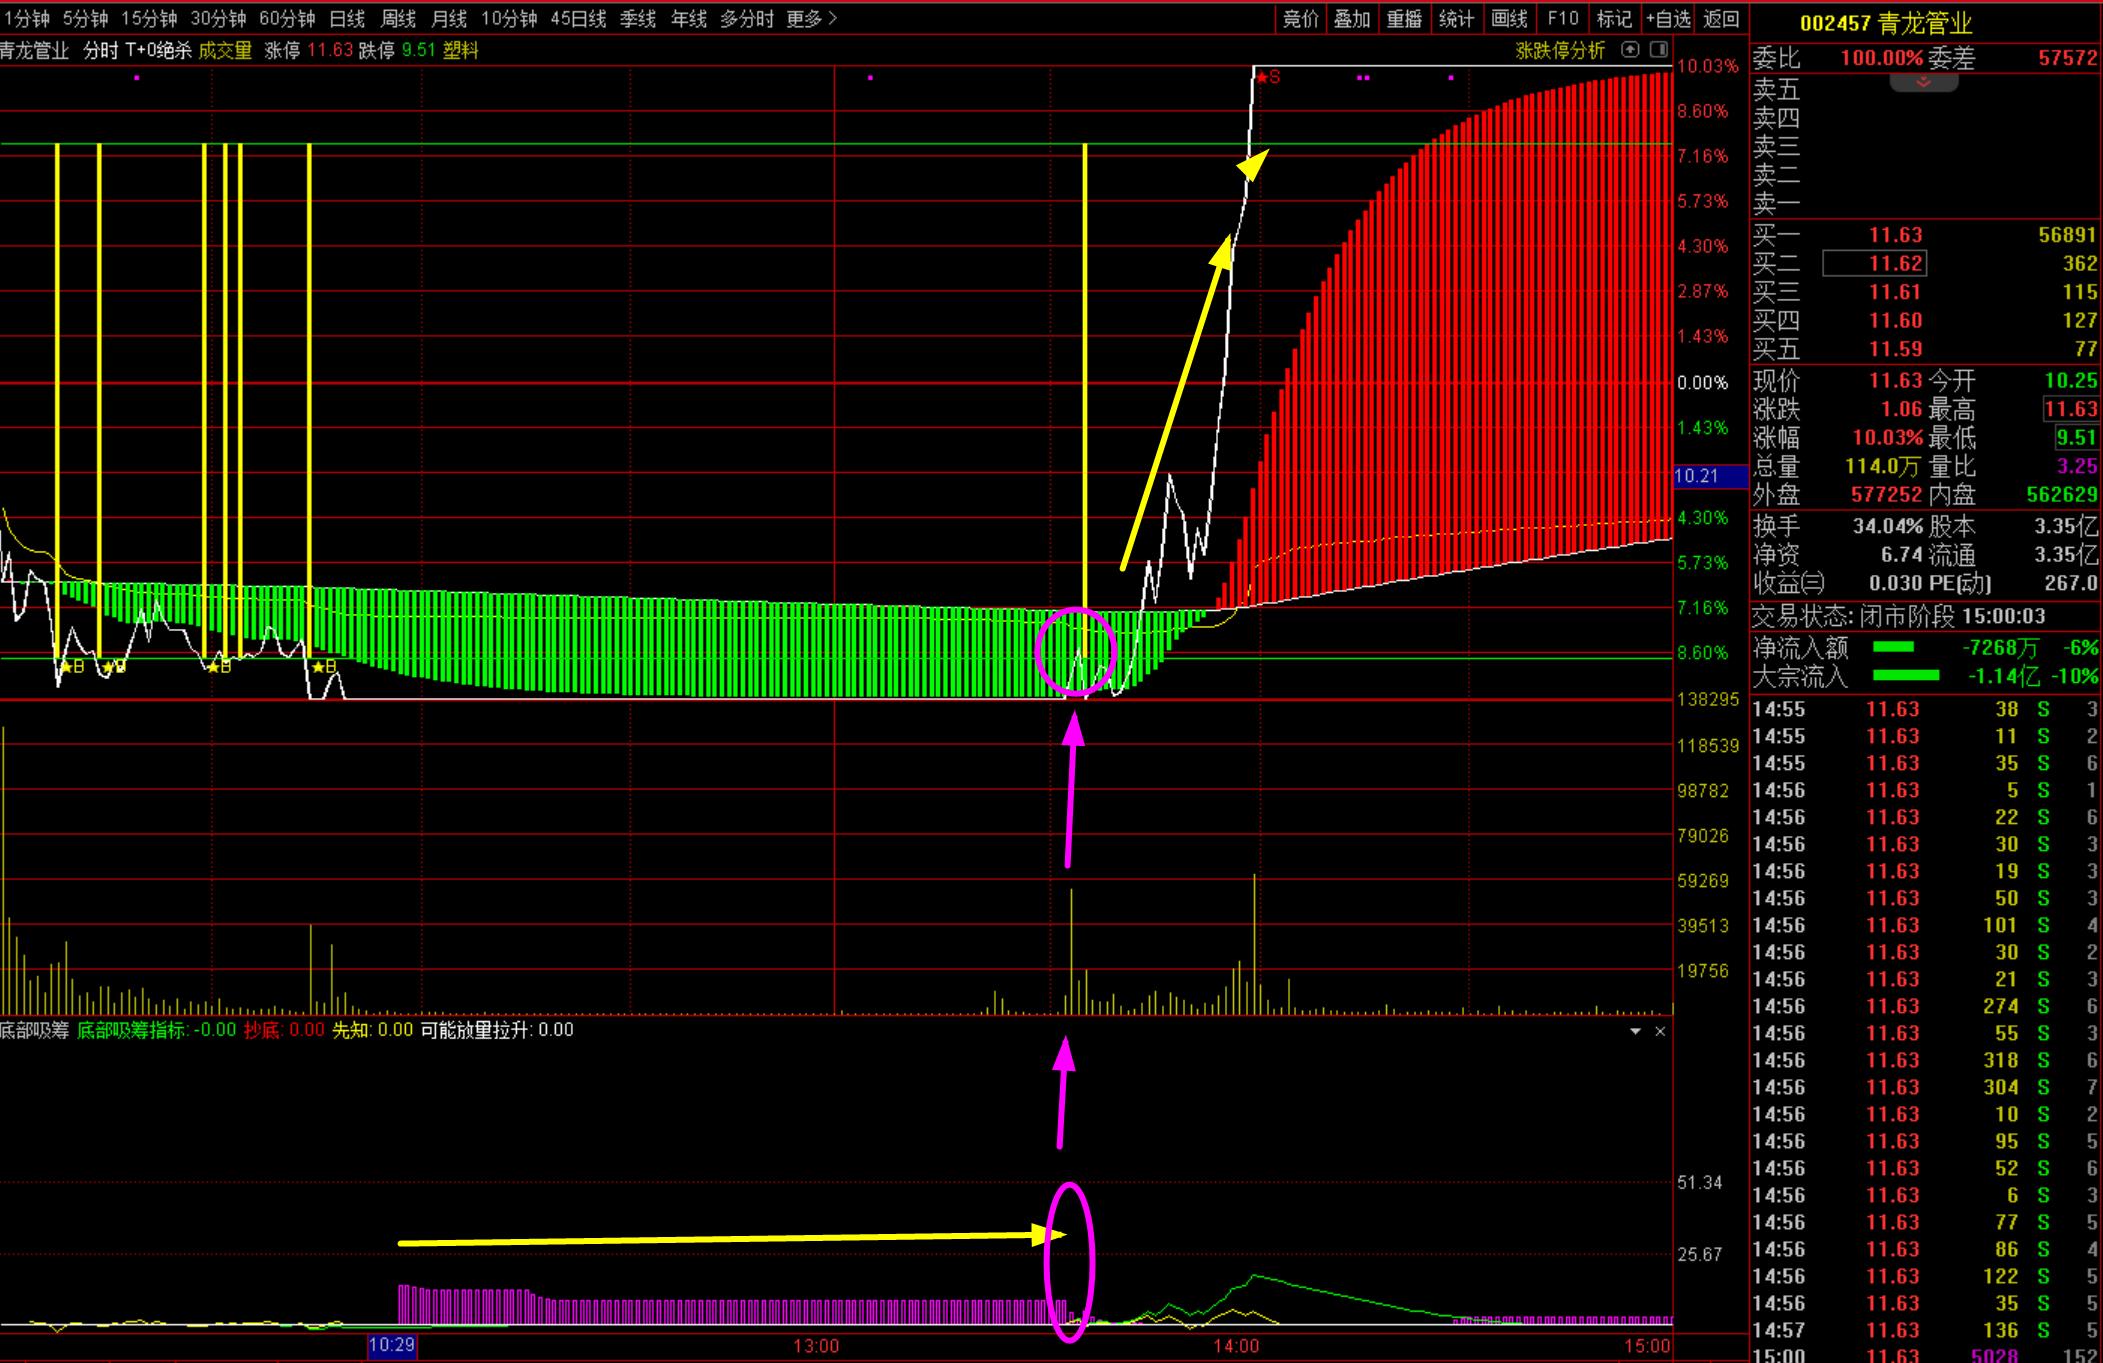
Task: Add the stock via +自选
Action: pos(1668,19)
